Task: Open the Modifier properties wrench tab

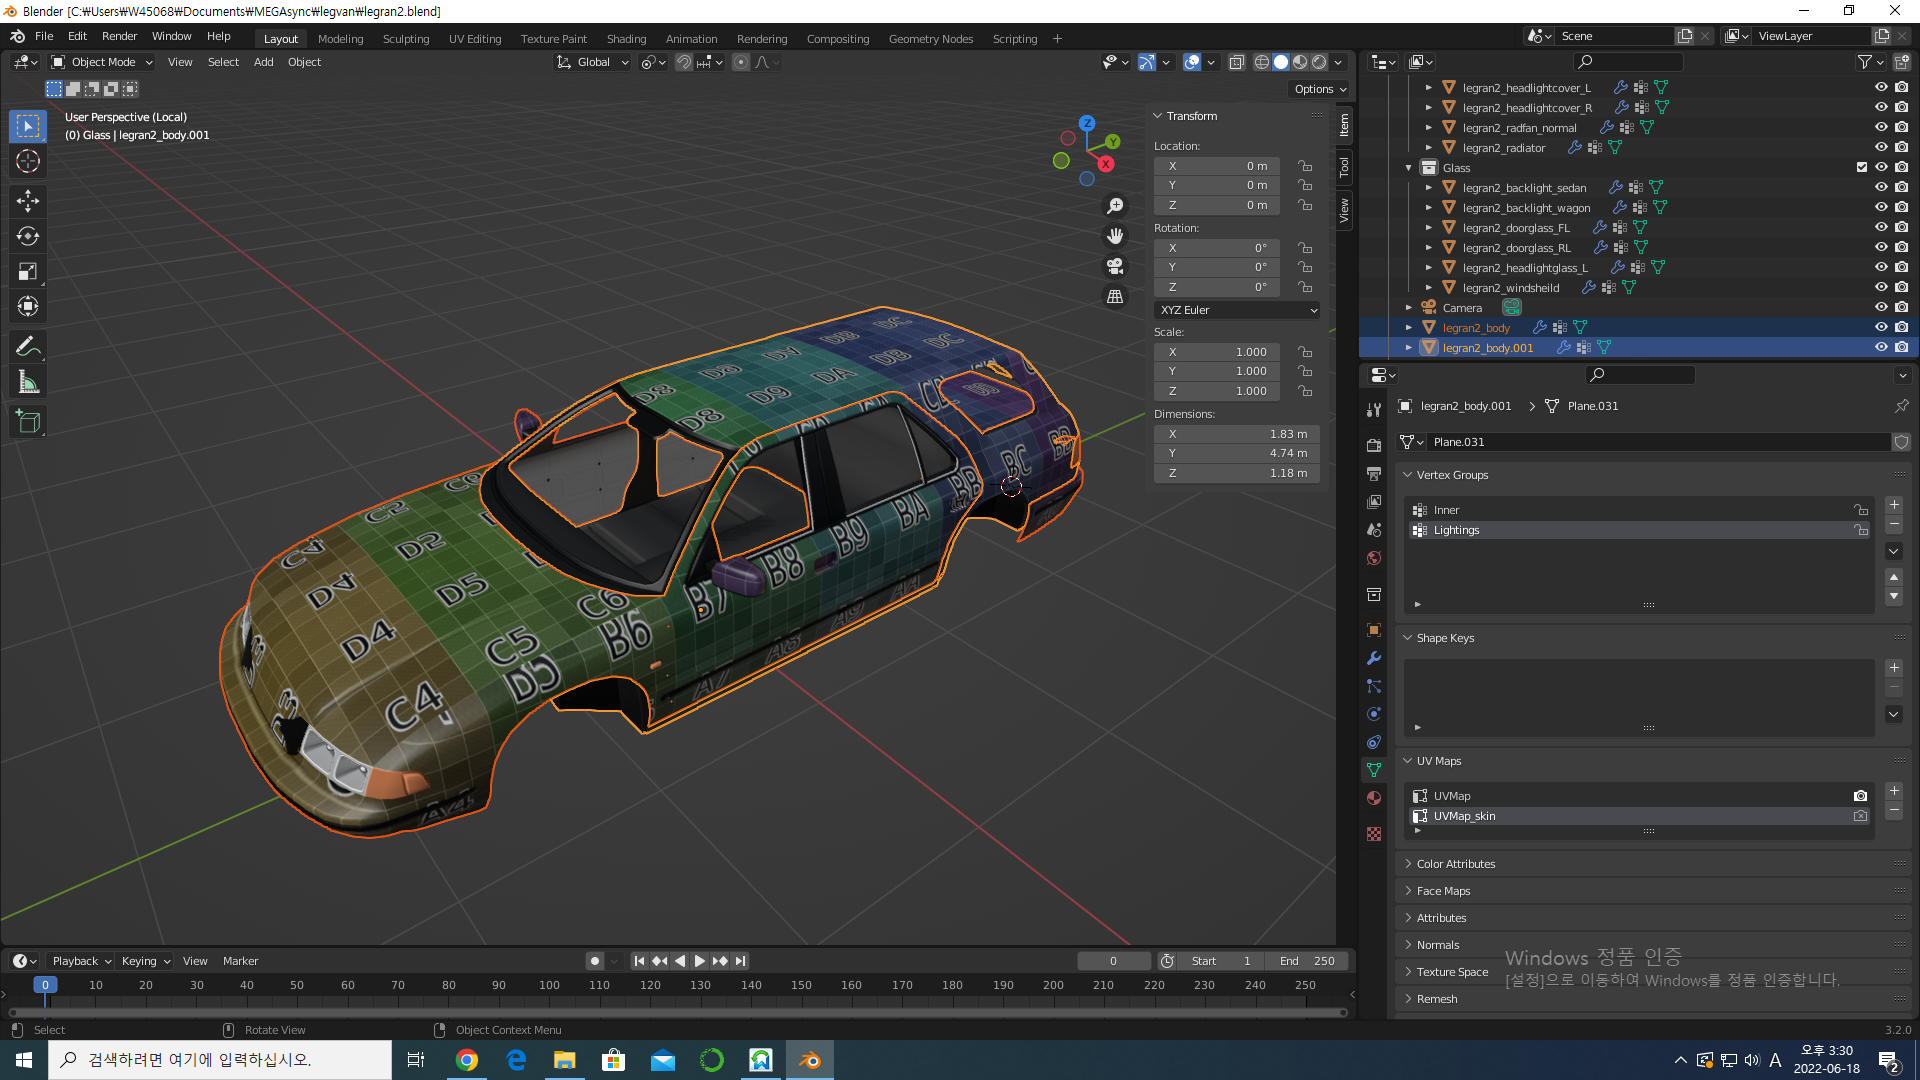Action: point(1374,658)
